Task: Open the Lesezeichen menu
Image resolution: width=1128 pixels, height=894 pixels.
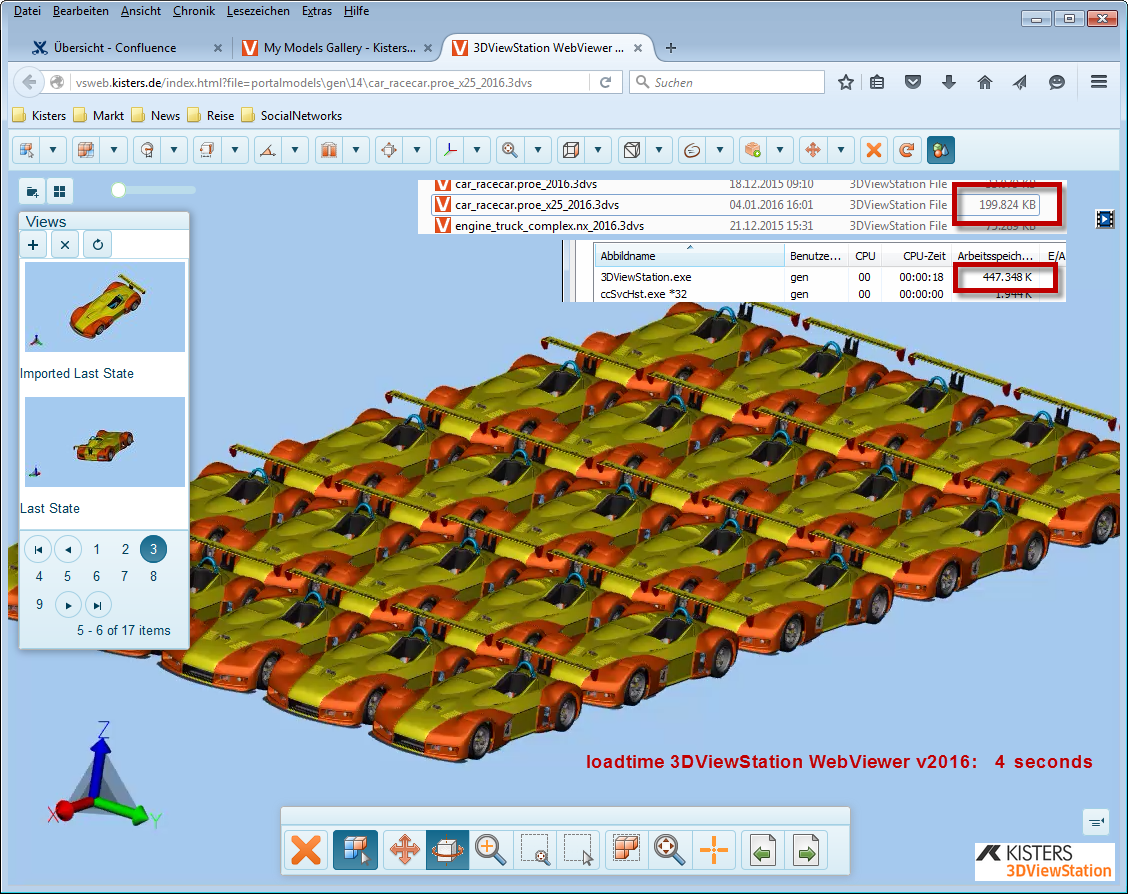Action: [x=258, y=11]
